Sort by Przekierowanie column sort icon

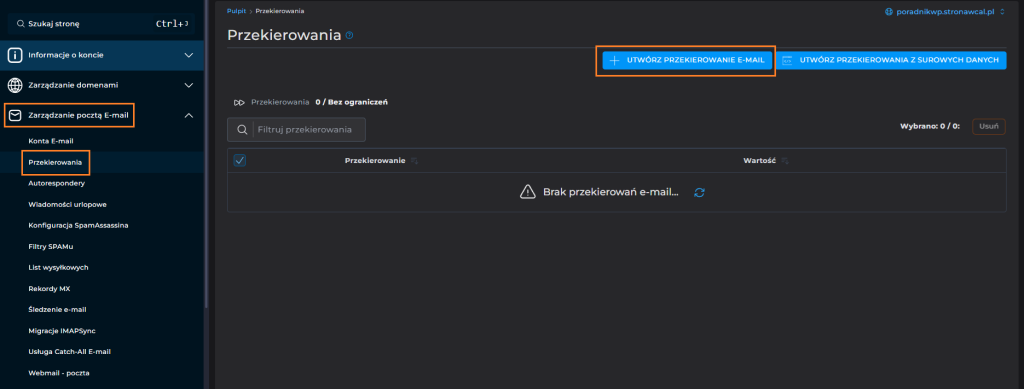pos(415,161)
